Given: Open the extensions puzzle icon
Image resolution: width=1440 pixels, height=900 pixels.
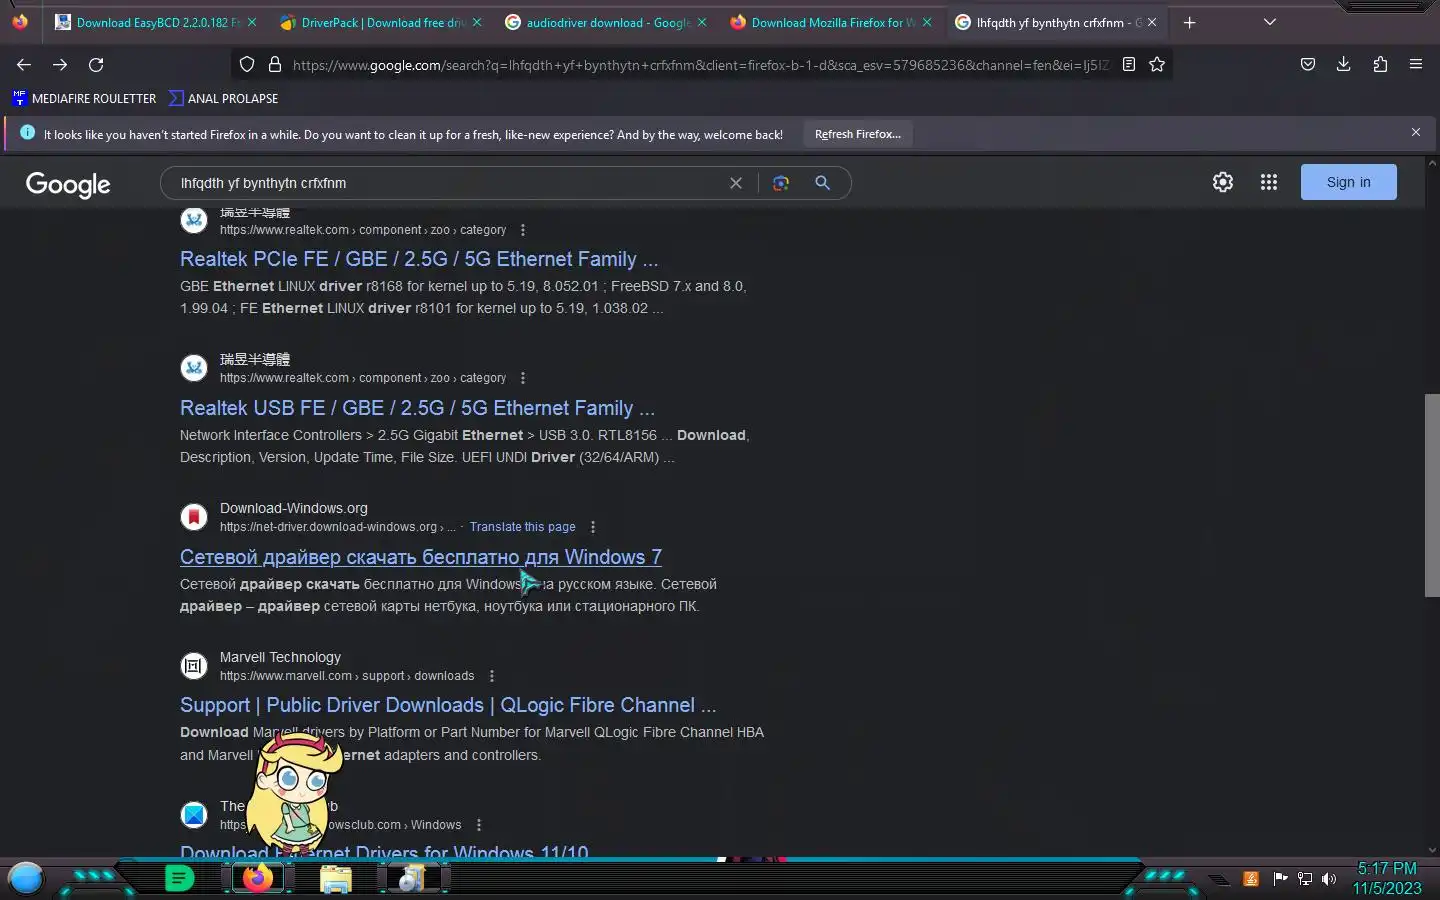Looking at the screenshot, I should point(1380,65).
